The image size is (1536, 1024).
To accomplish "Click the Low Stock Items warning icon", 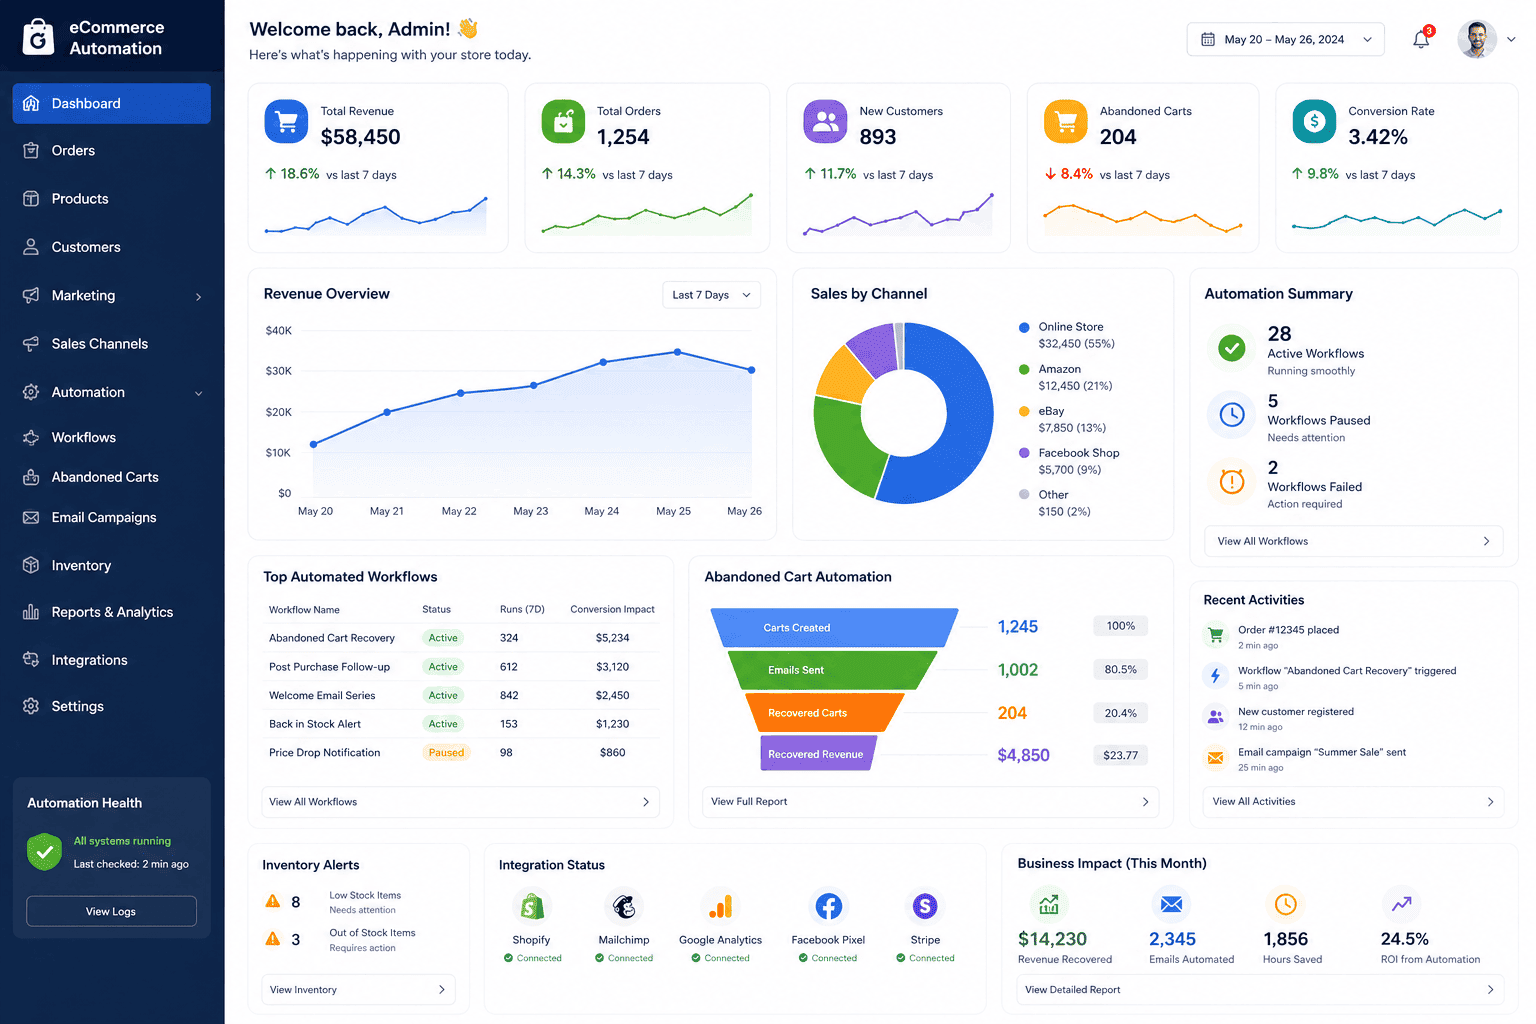I will click(x=273, y=901).
